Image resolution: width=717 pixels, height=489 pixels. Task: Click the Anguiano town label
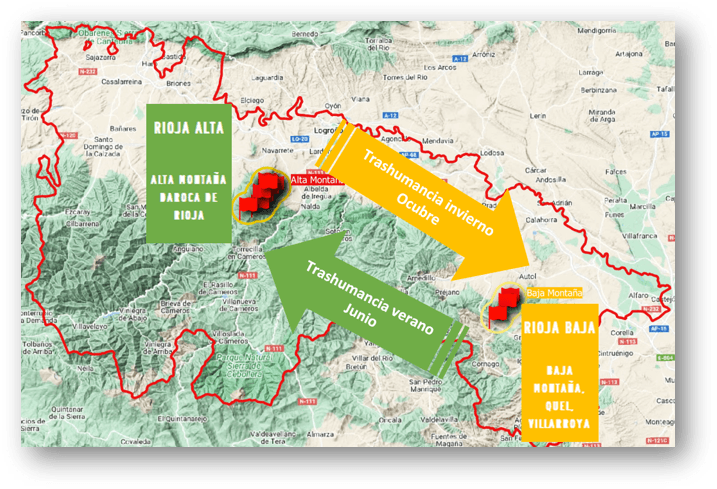(188, 249)
